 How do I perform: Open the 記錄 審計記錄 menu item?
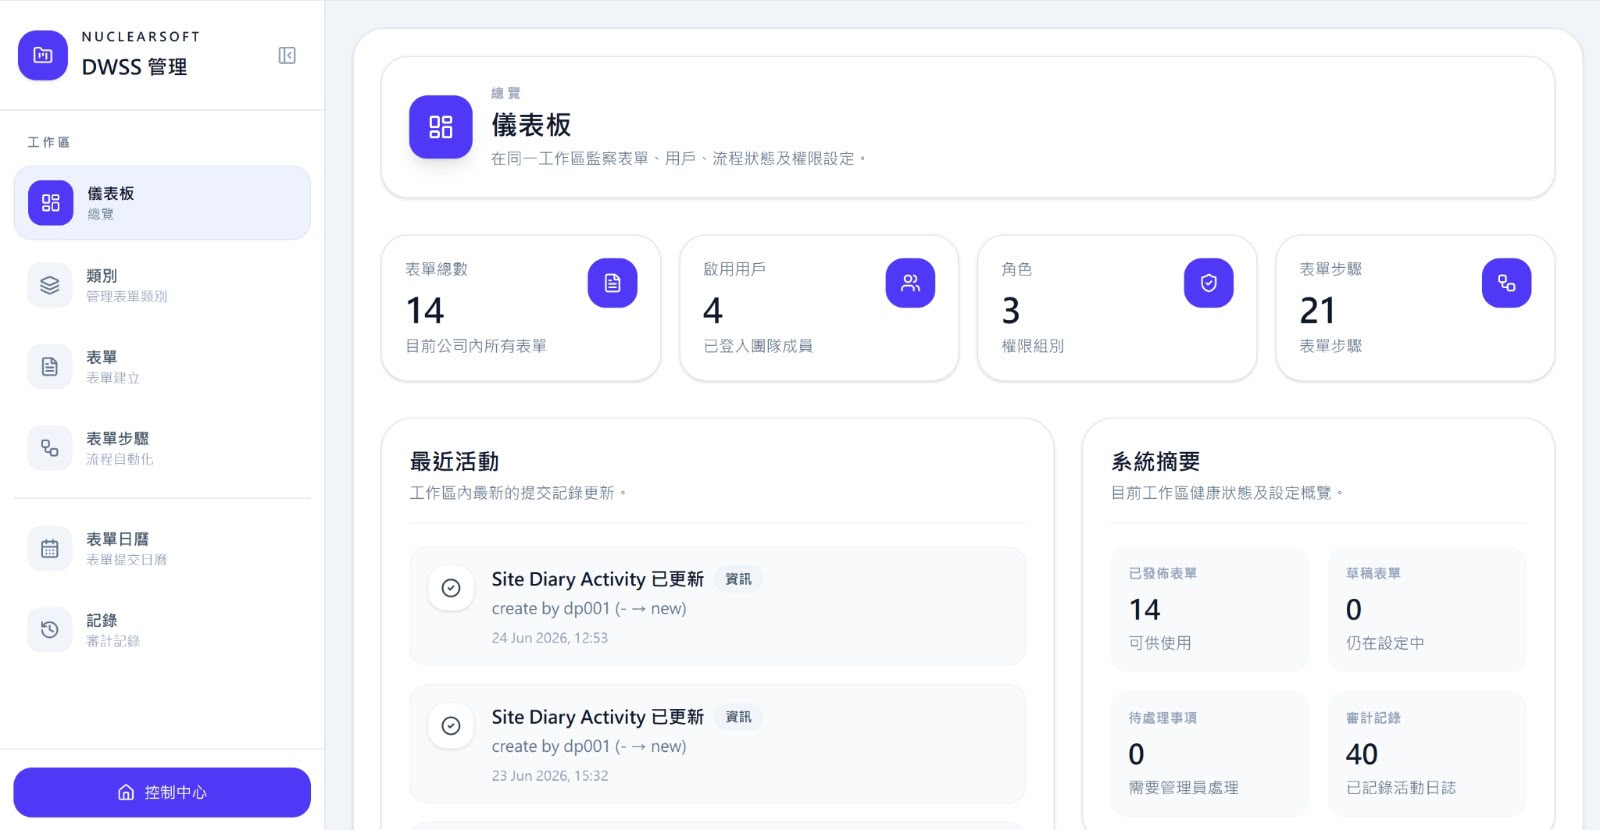click(162, 630)
